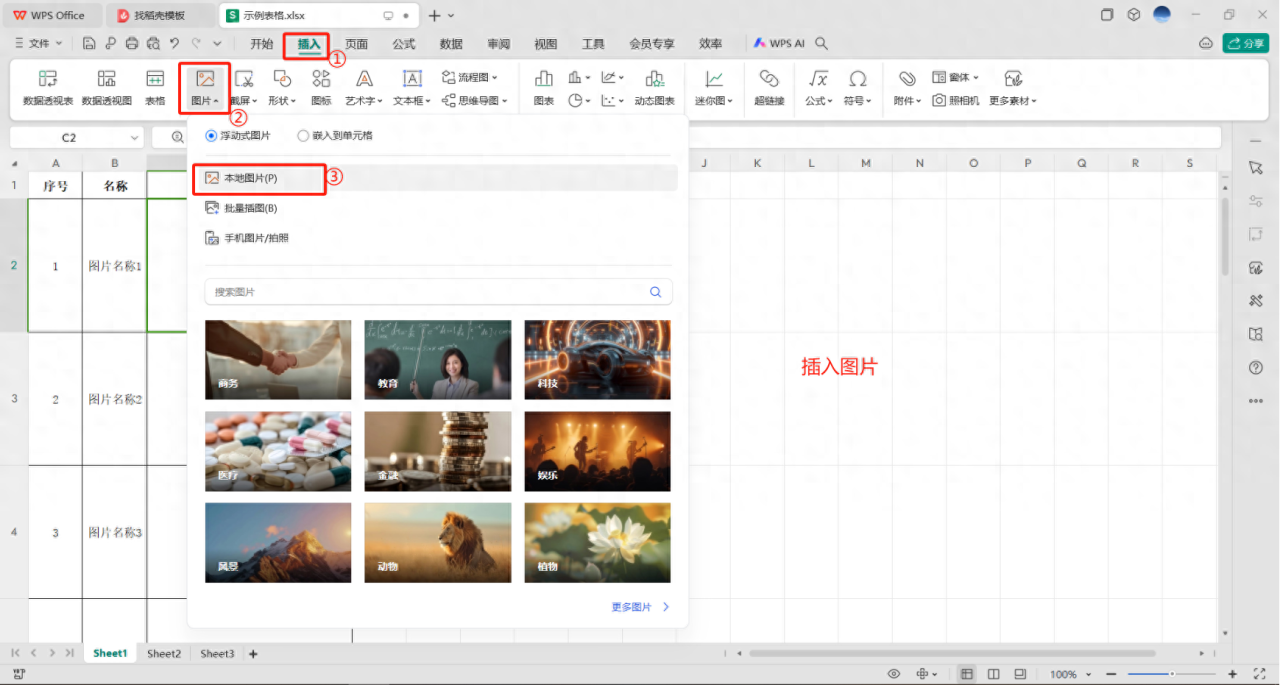This screenshot has width=1280, height=685.
Task: Expand the 流程图 flowchart dropdown
Action: tap(470, 77)
